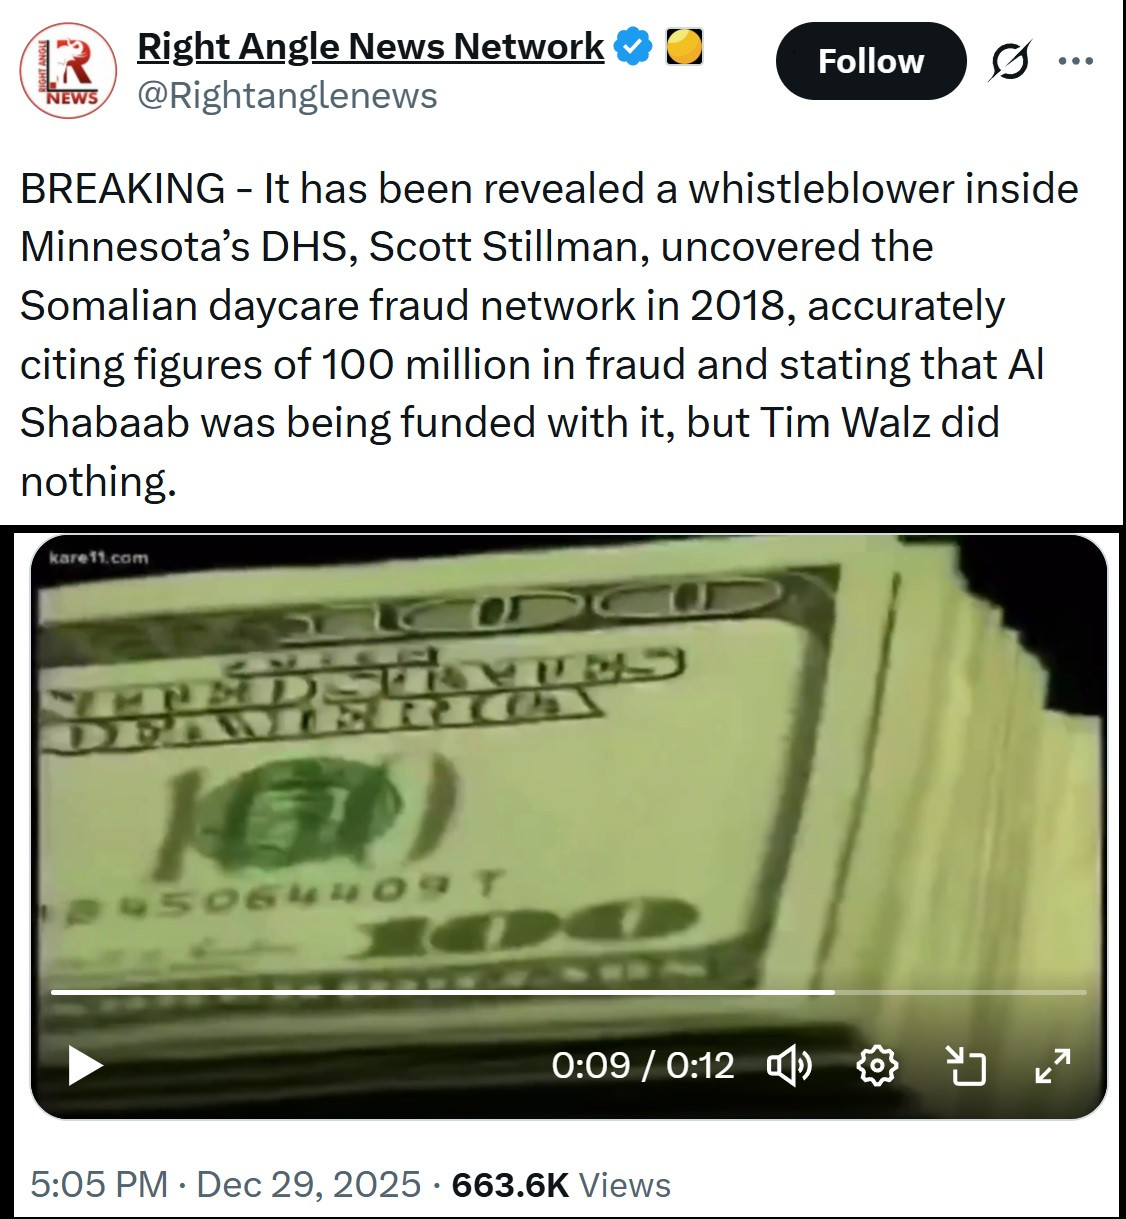Image resolution: width=1126 pixels, height=1219 pixels.
Task: Follow Right Angle News Network
Action: pyautogui.click(x=871, y=61)
